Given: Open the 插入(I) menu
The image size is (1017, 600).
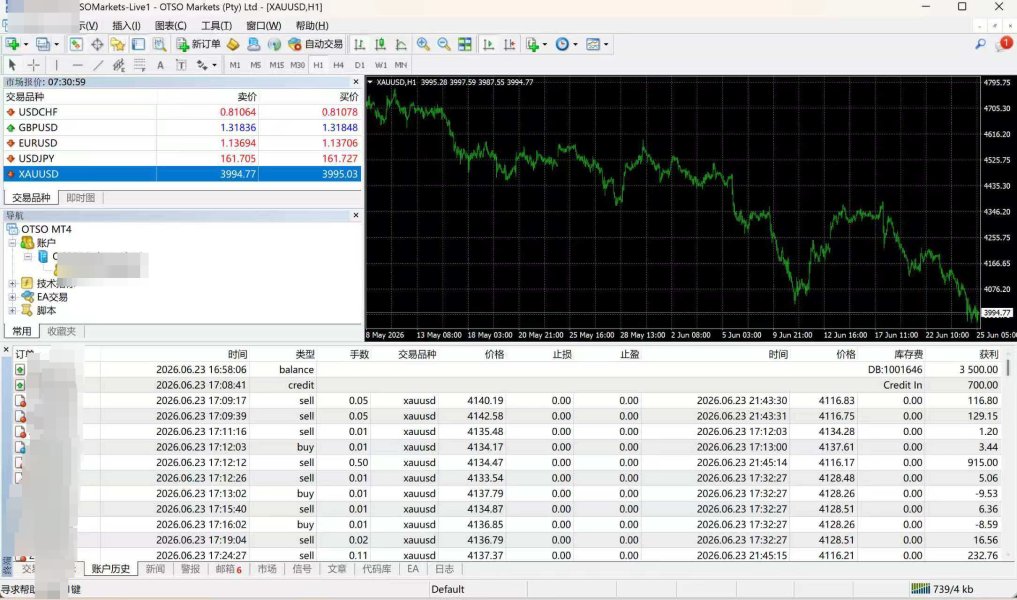Looking at the screenshot, I should pos(126,25).
